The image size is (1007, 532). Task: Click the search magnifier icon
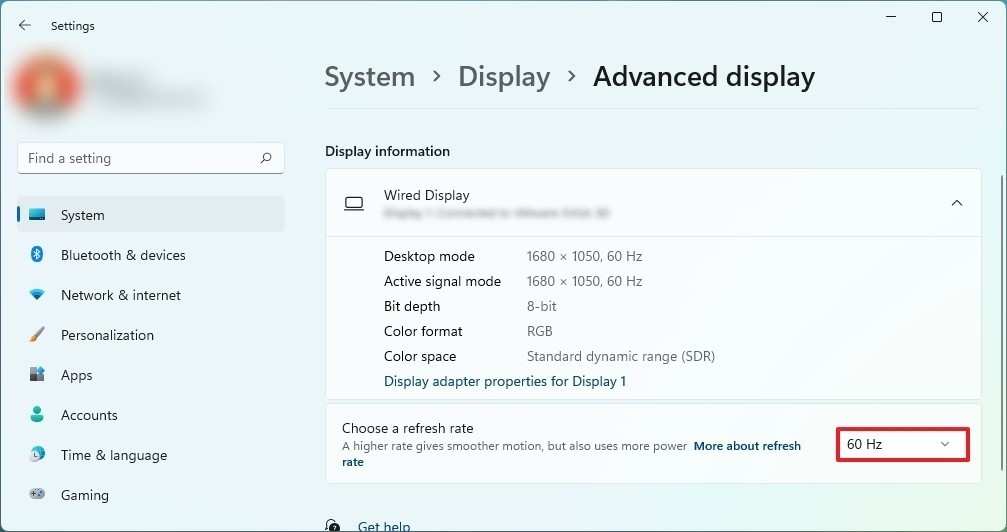pyautogui.click(x=266, y=158)
